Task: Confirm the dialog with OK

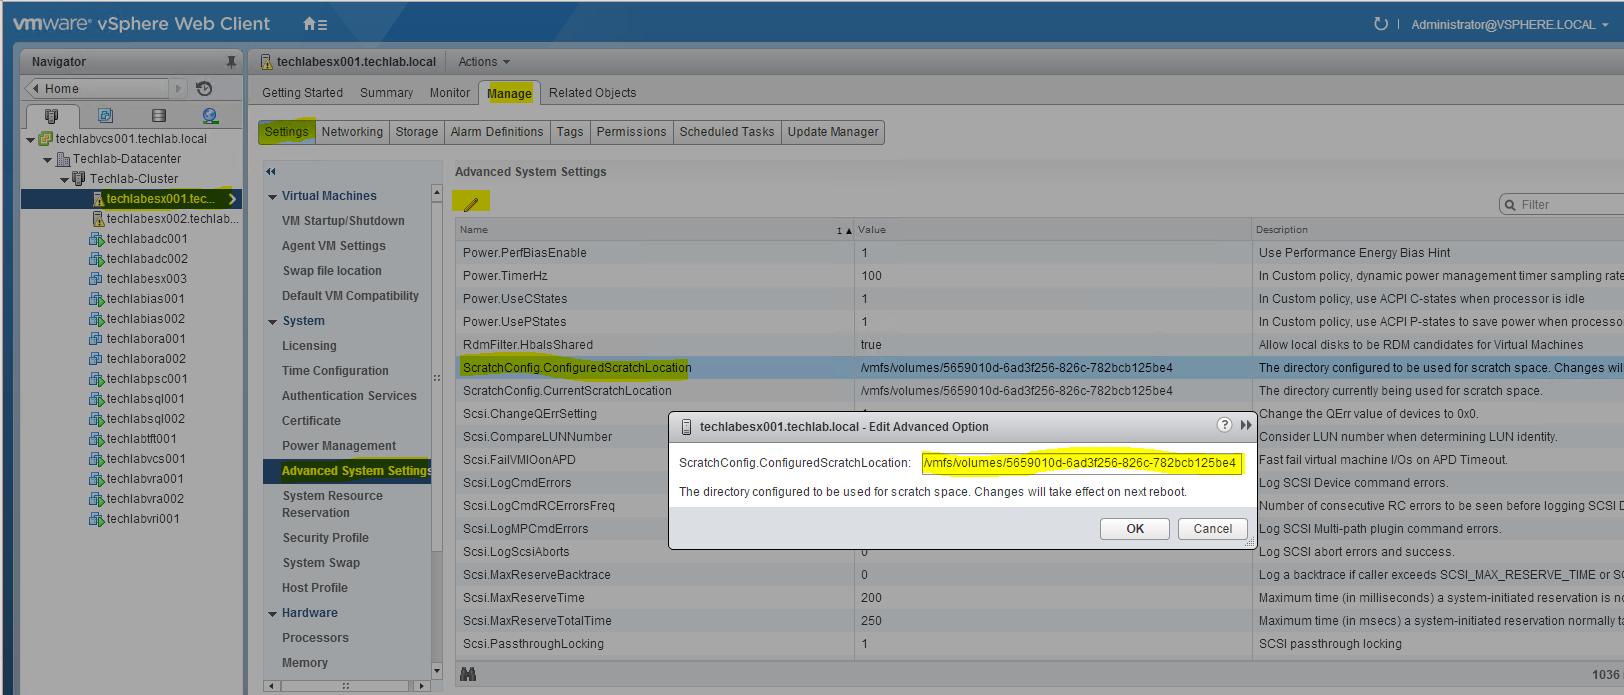Action: [1135, 529]
